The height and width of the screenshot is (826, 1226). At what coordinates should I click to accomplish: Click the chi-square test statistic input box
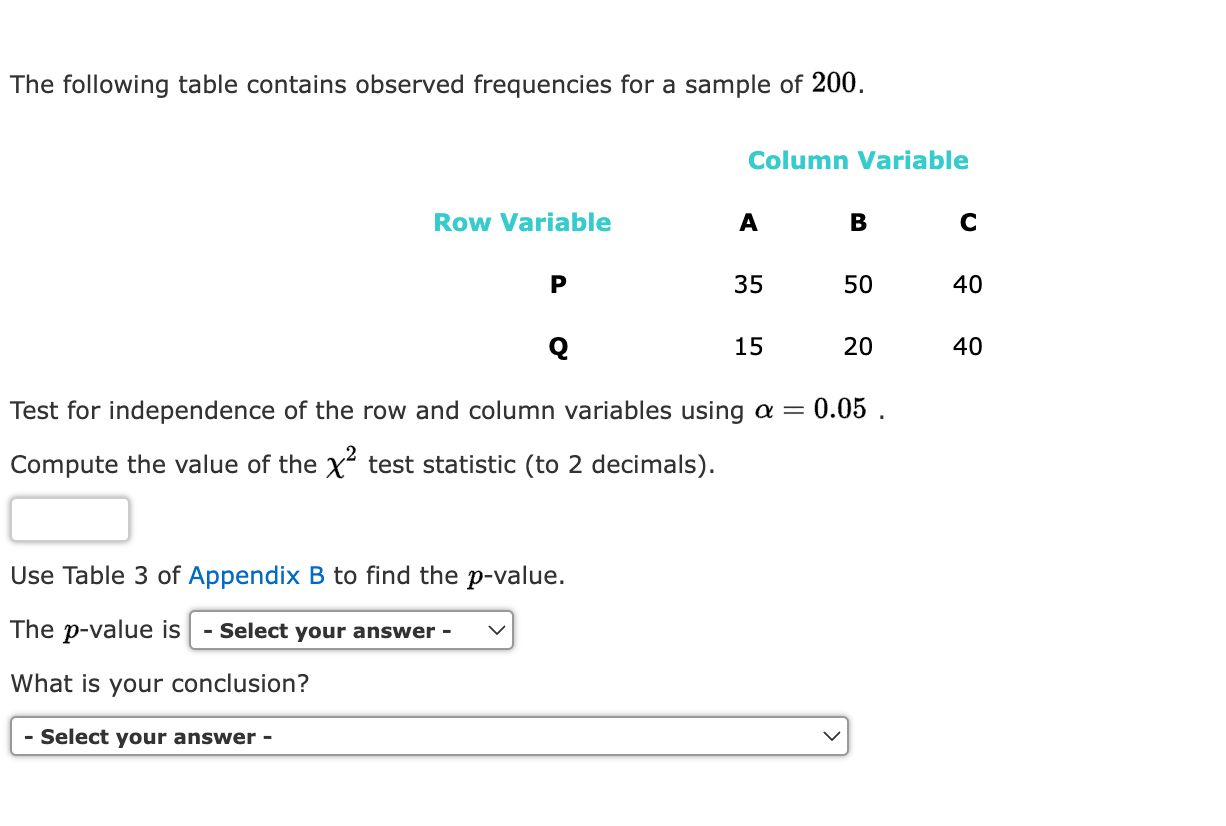pos(69,519)
